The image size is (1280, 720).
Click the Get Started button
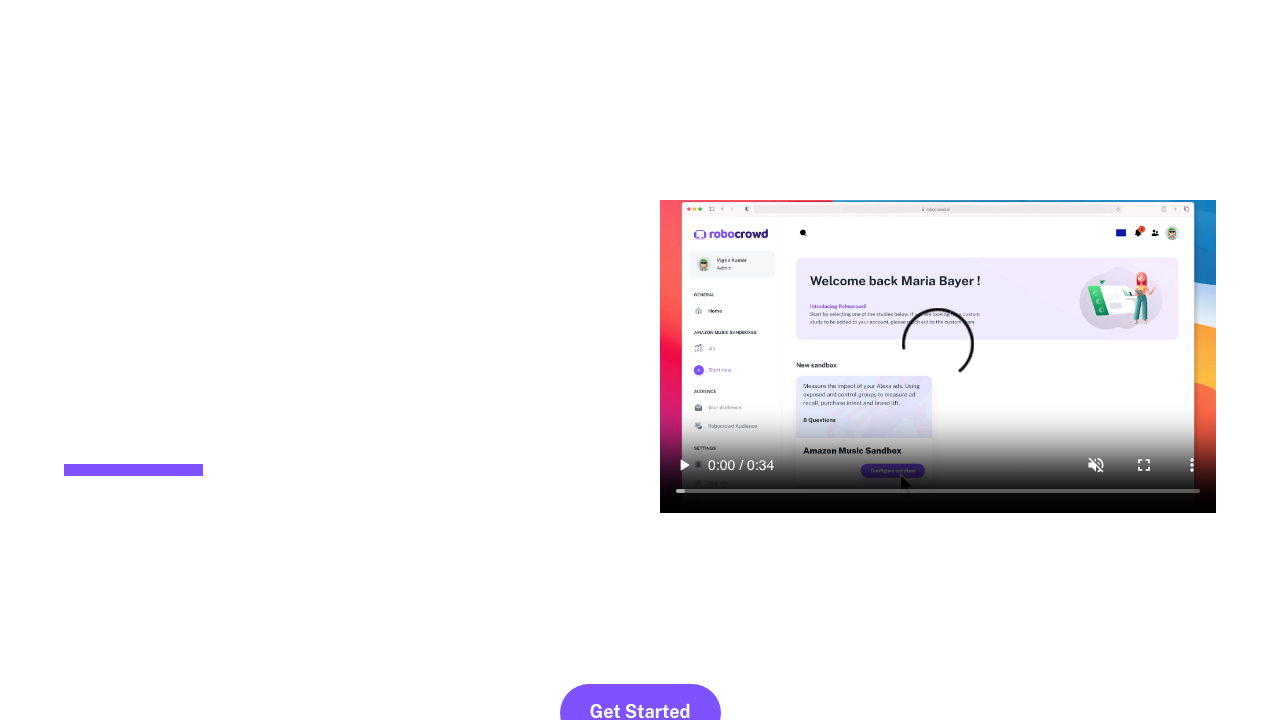pyautogui.click(x=640, y=702)
